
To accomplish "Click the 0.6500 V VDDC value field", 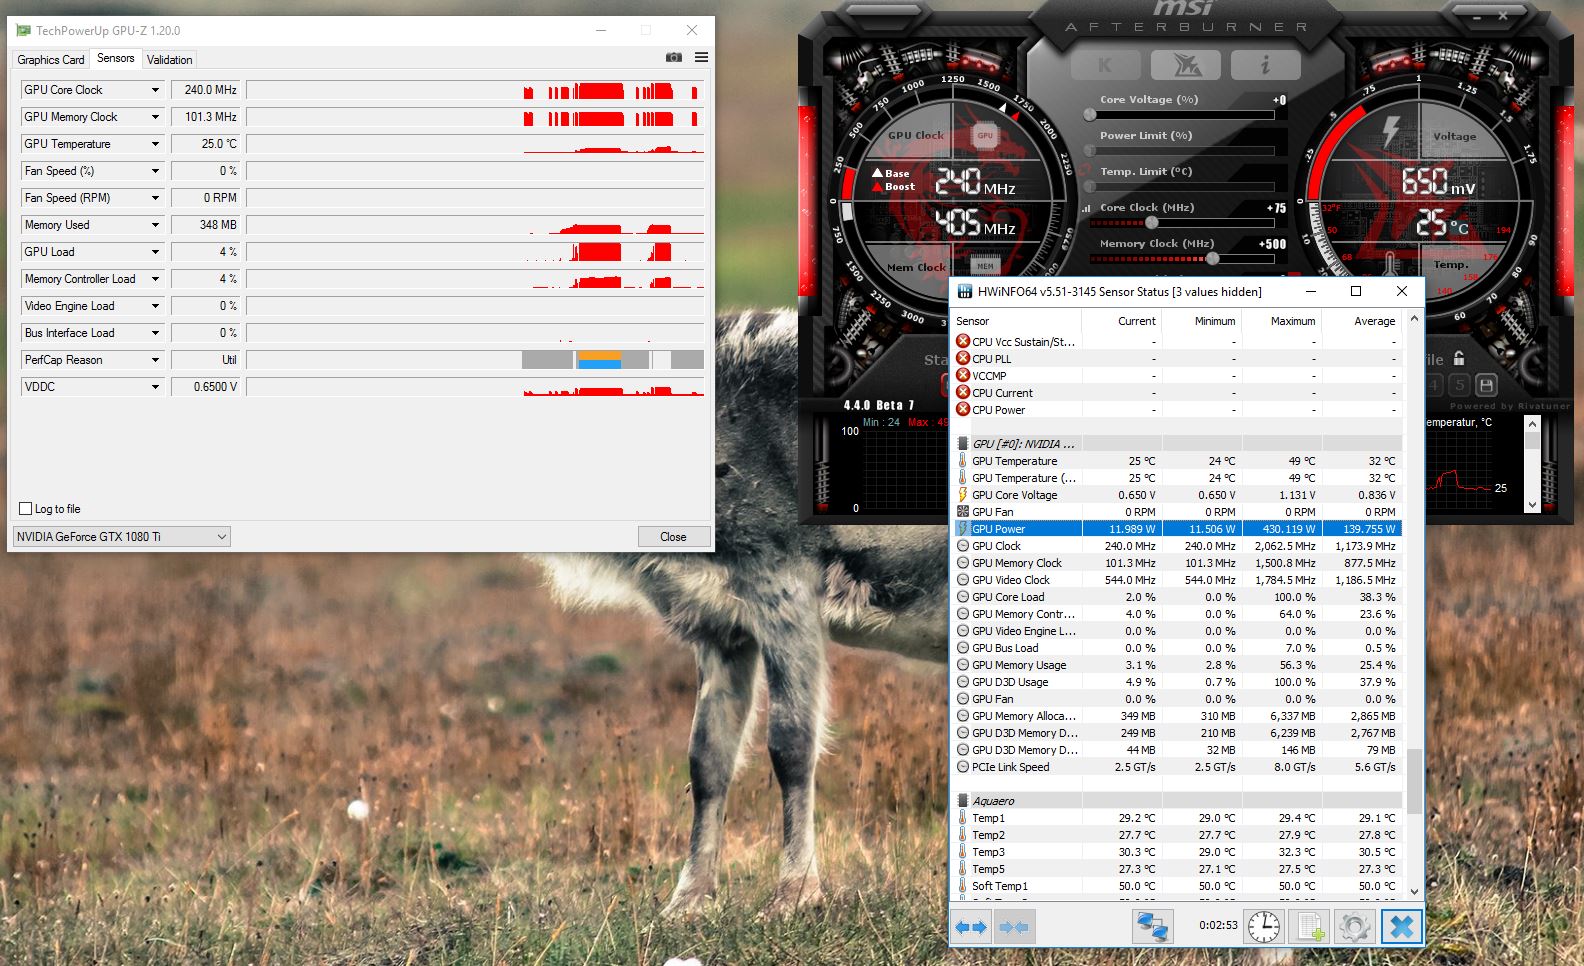I will (x=206, y=387).
